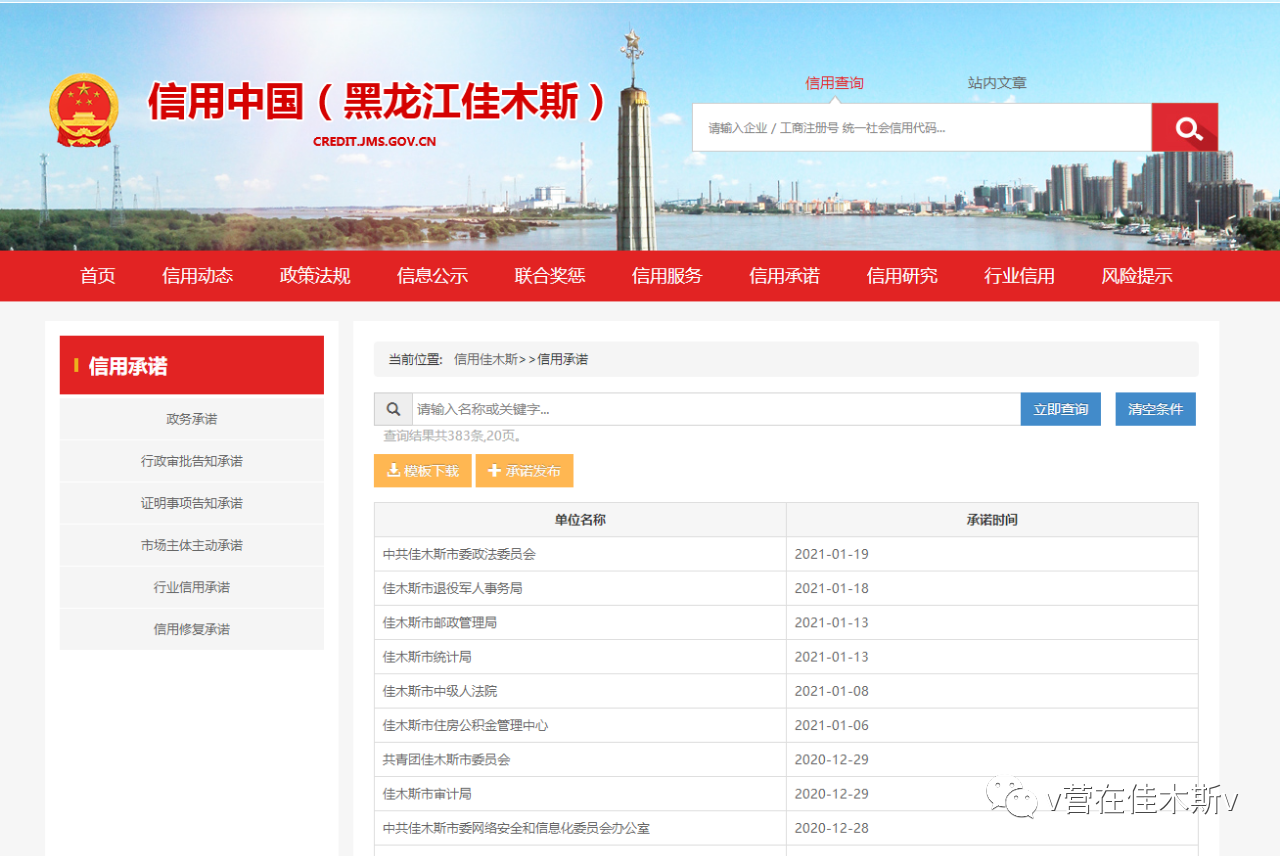Click the 查询结果共383条,20页 result count text

[x=453, y=436]
